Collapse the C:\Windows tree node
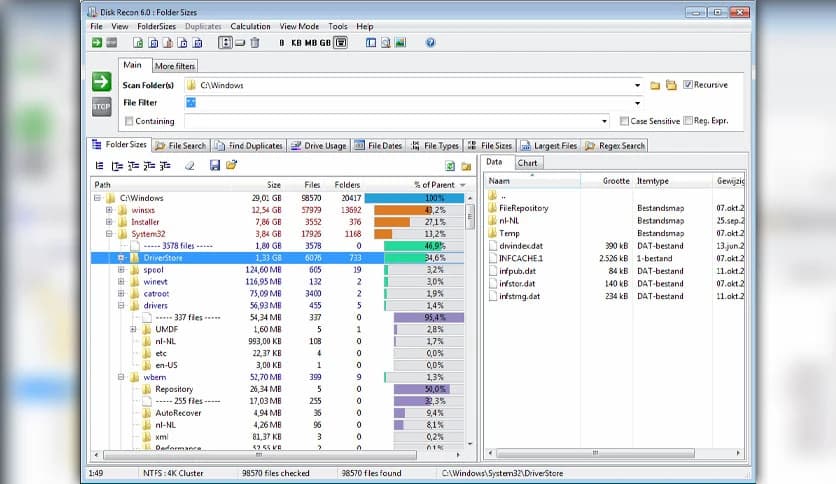The width and height of the screenshot is (836, 484). coord(97,198)
